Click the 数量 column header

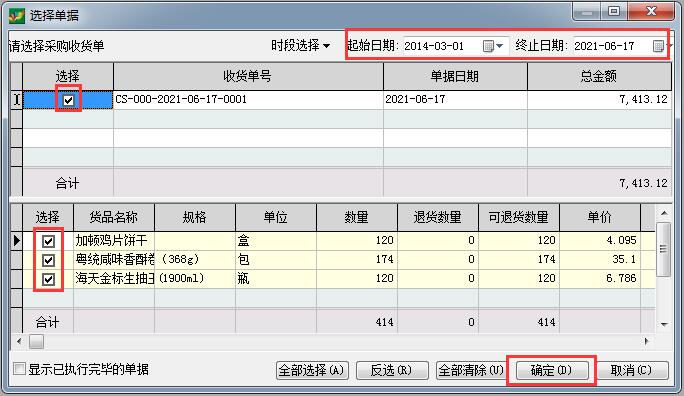coord(357,217)
